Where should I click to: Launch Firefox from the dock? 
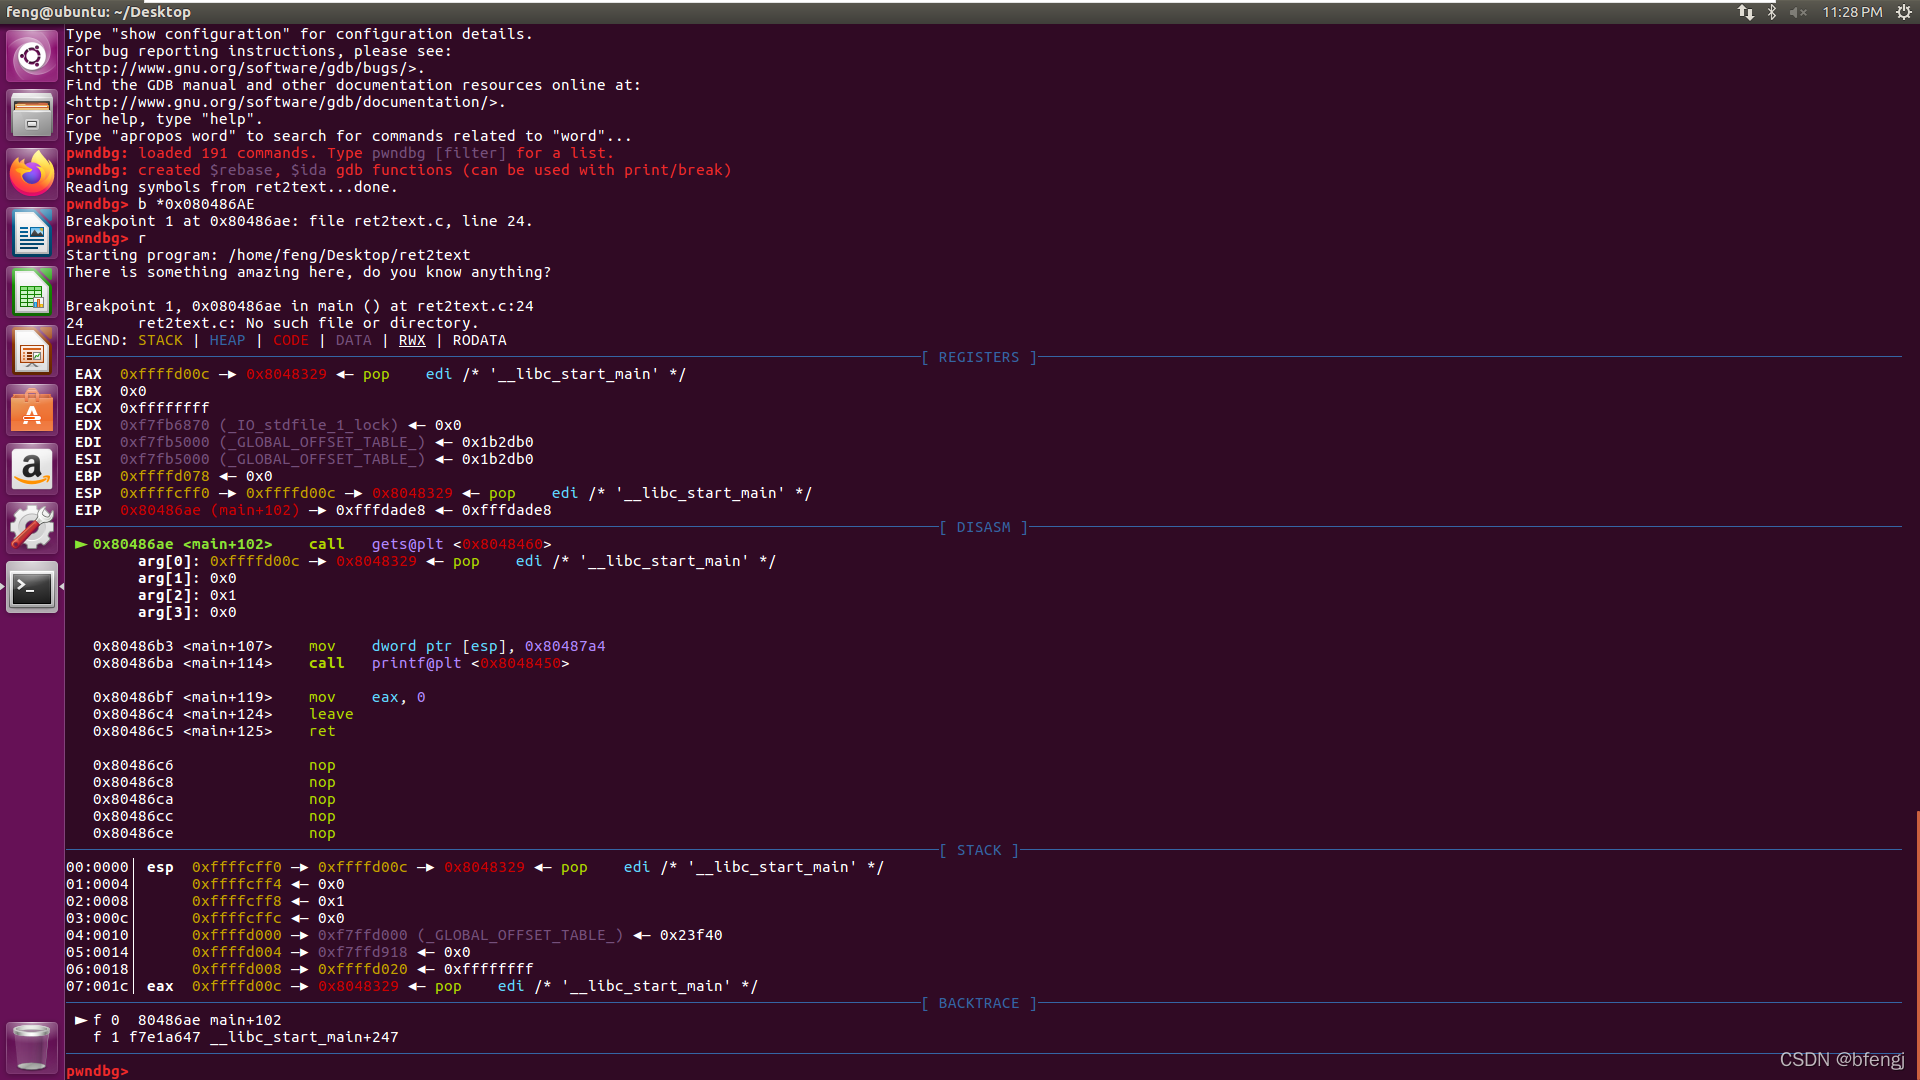(x=32, y=174)
